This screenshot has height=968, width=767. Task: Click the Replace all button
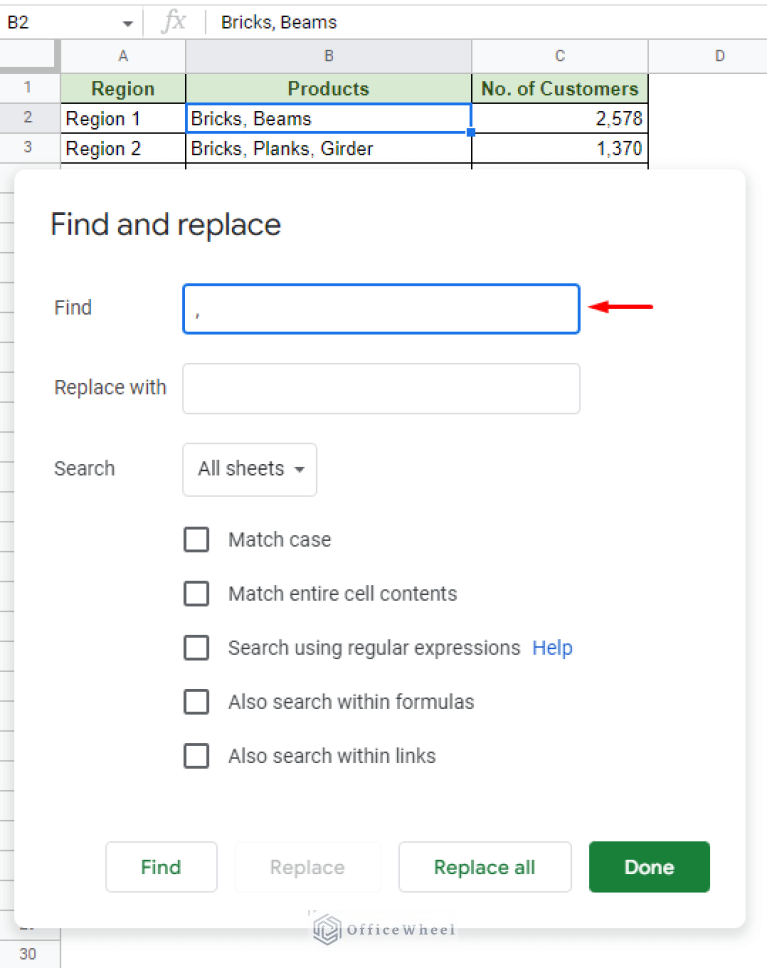click(484, 867)
